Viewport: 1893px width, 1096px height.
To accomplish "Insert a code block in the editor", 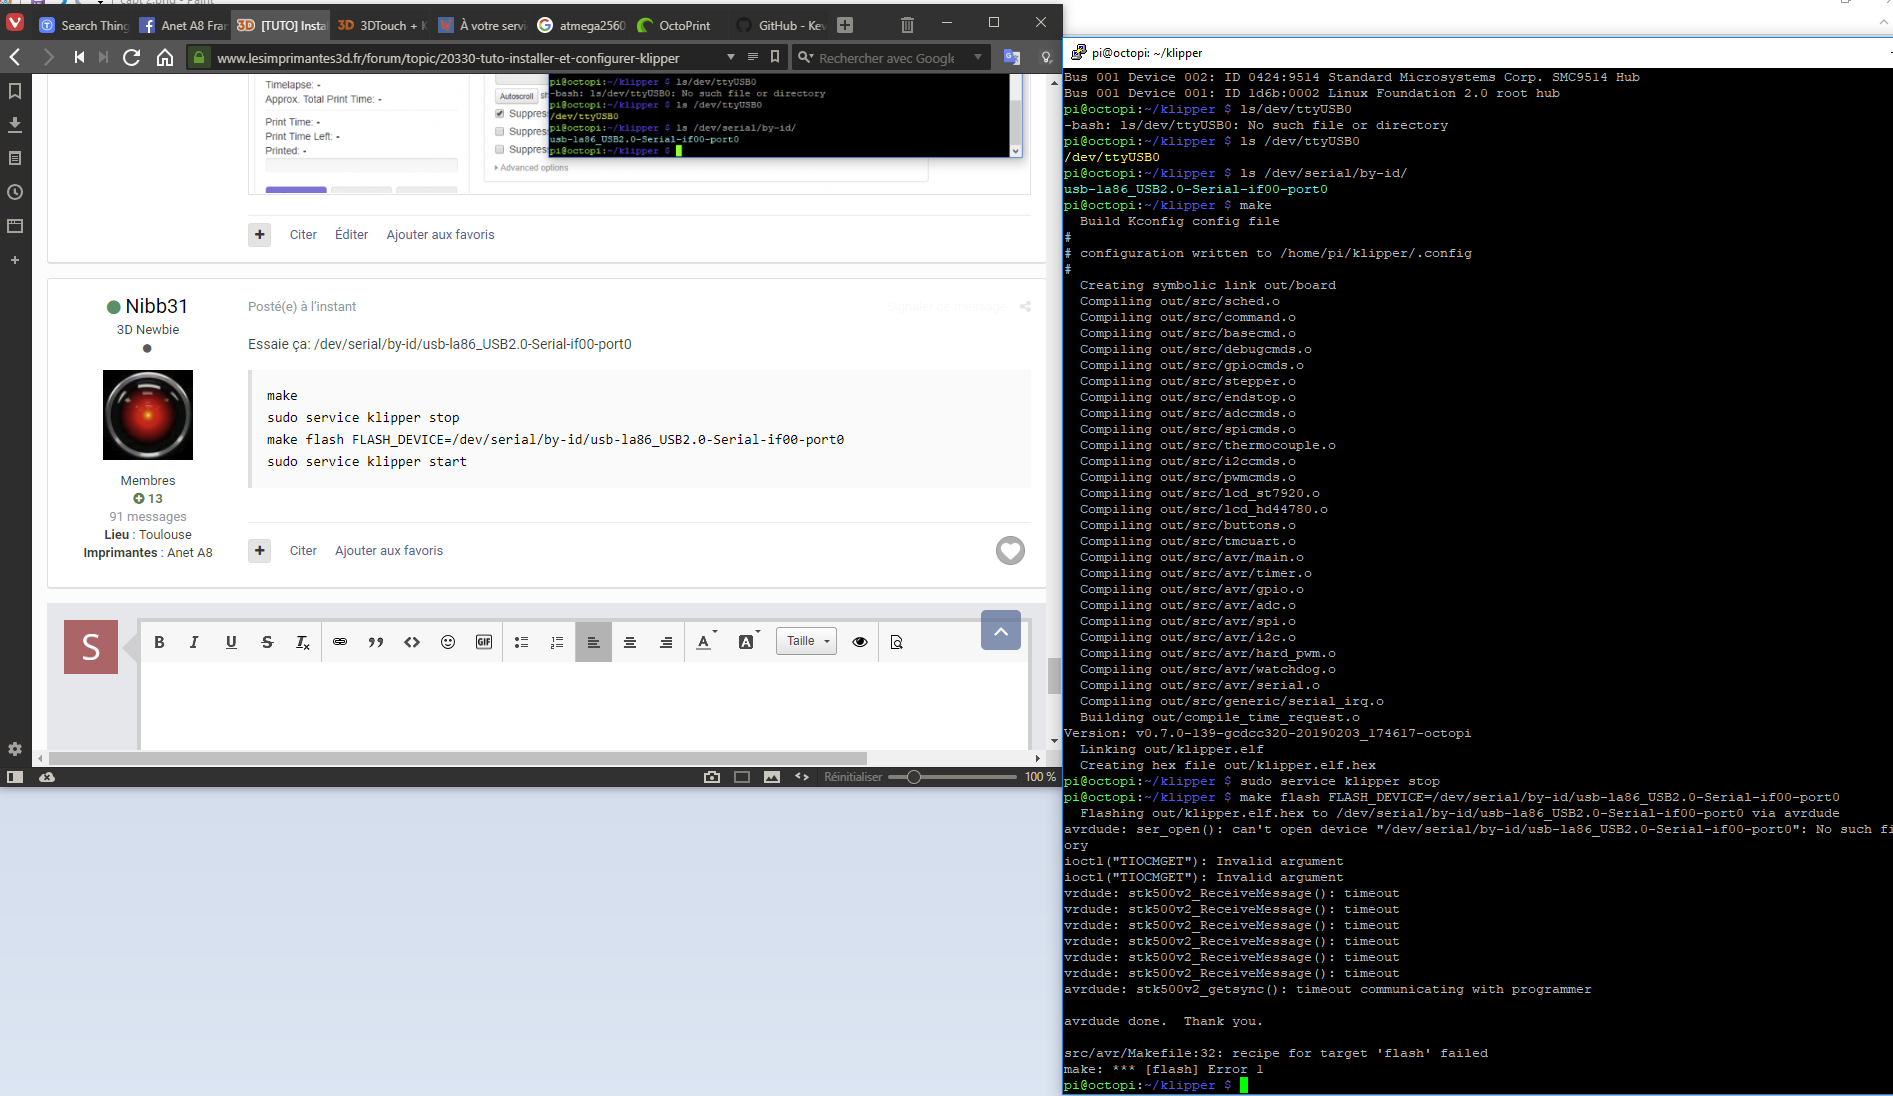I will point(412,642).
